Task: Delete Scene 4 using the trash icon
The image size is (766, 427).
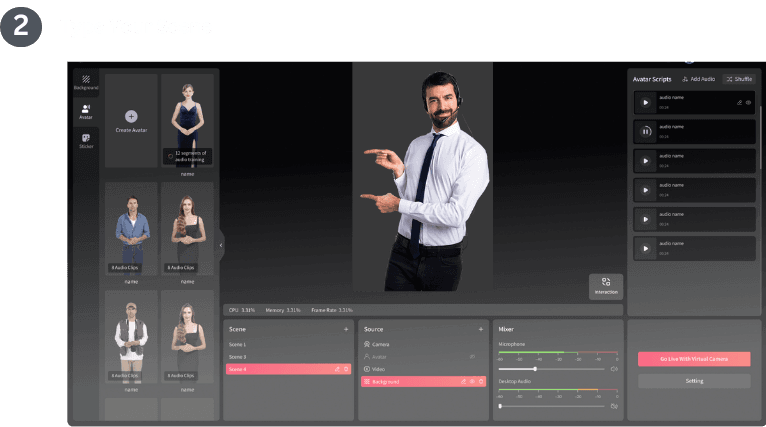Action: pos(346,369)
